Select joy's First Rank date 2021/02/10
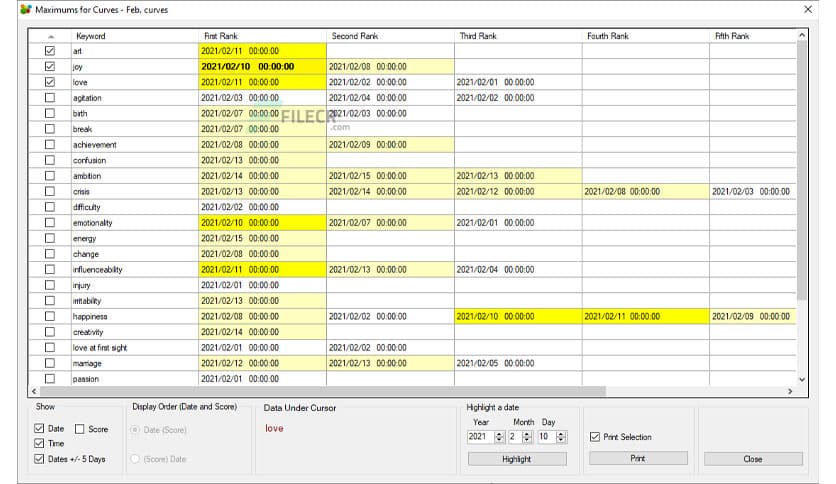 (262, 67)
